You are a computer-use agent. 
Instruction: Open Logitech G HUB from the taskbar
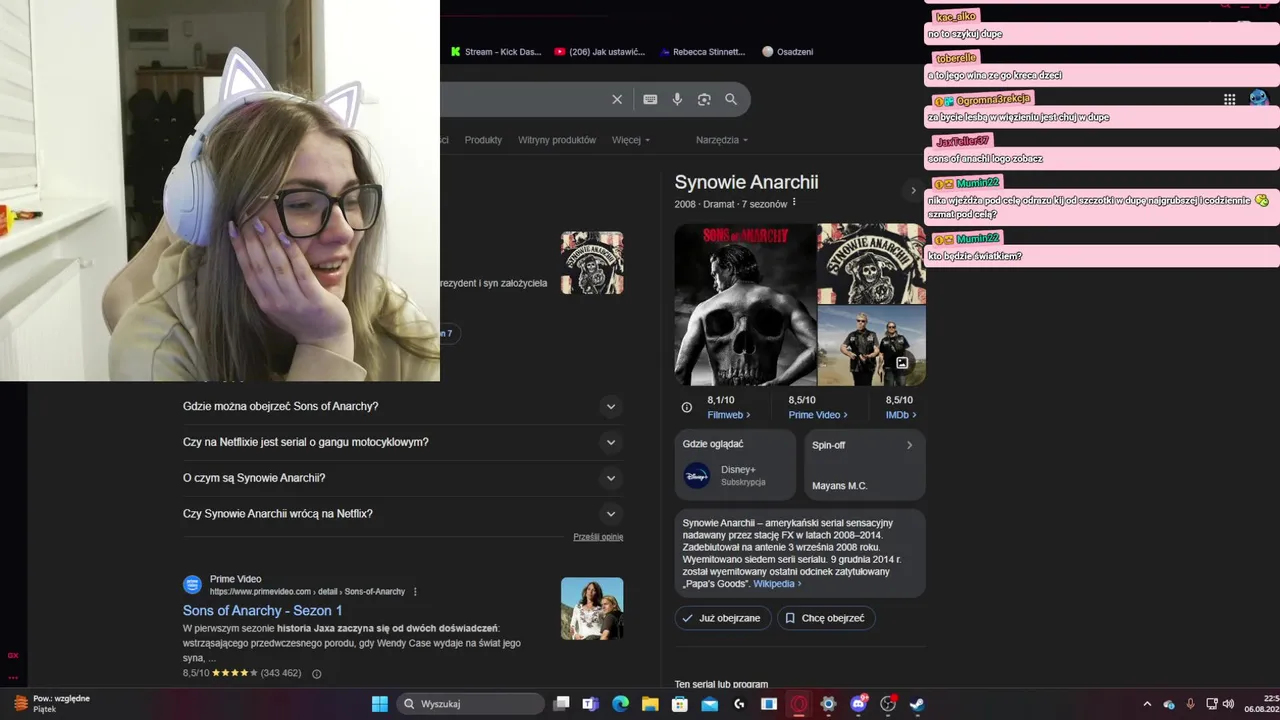pos(739,704)
